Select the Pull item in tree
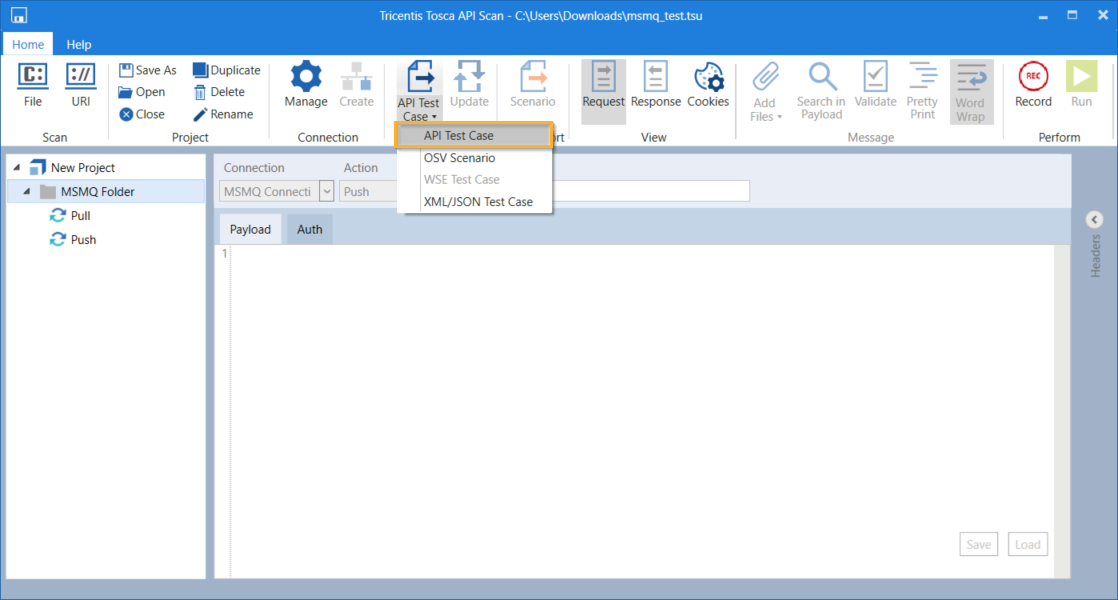Screen dimensions: 1118x600 tap(80, 216)
